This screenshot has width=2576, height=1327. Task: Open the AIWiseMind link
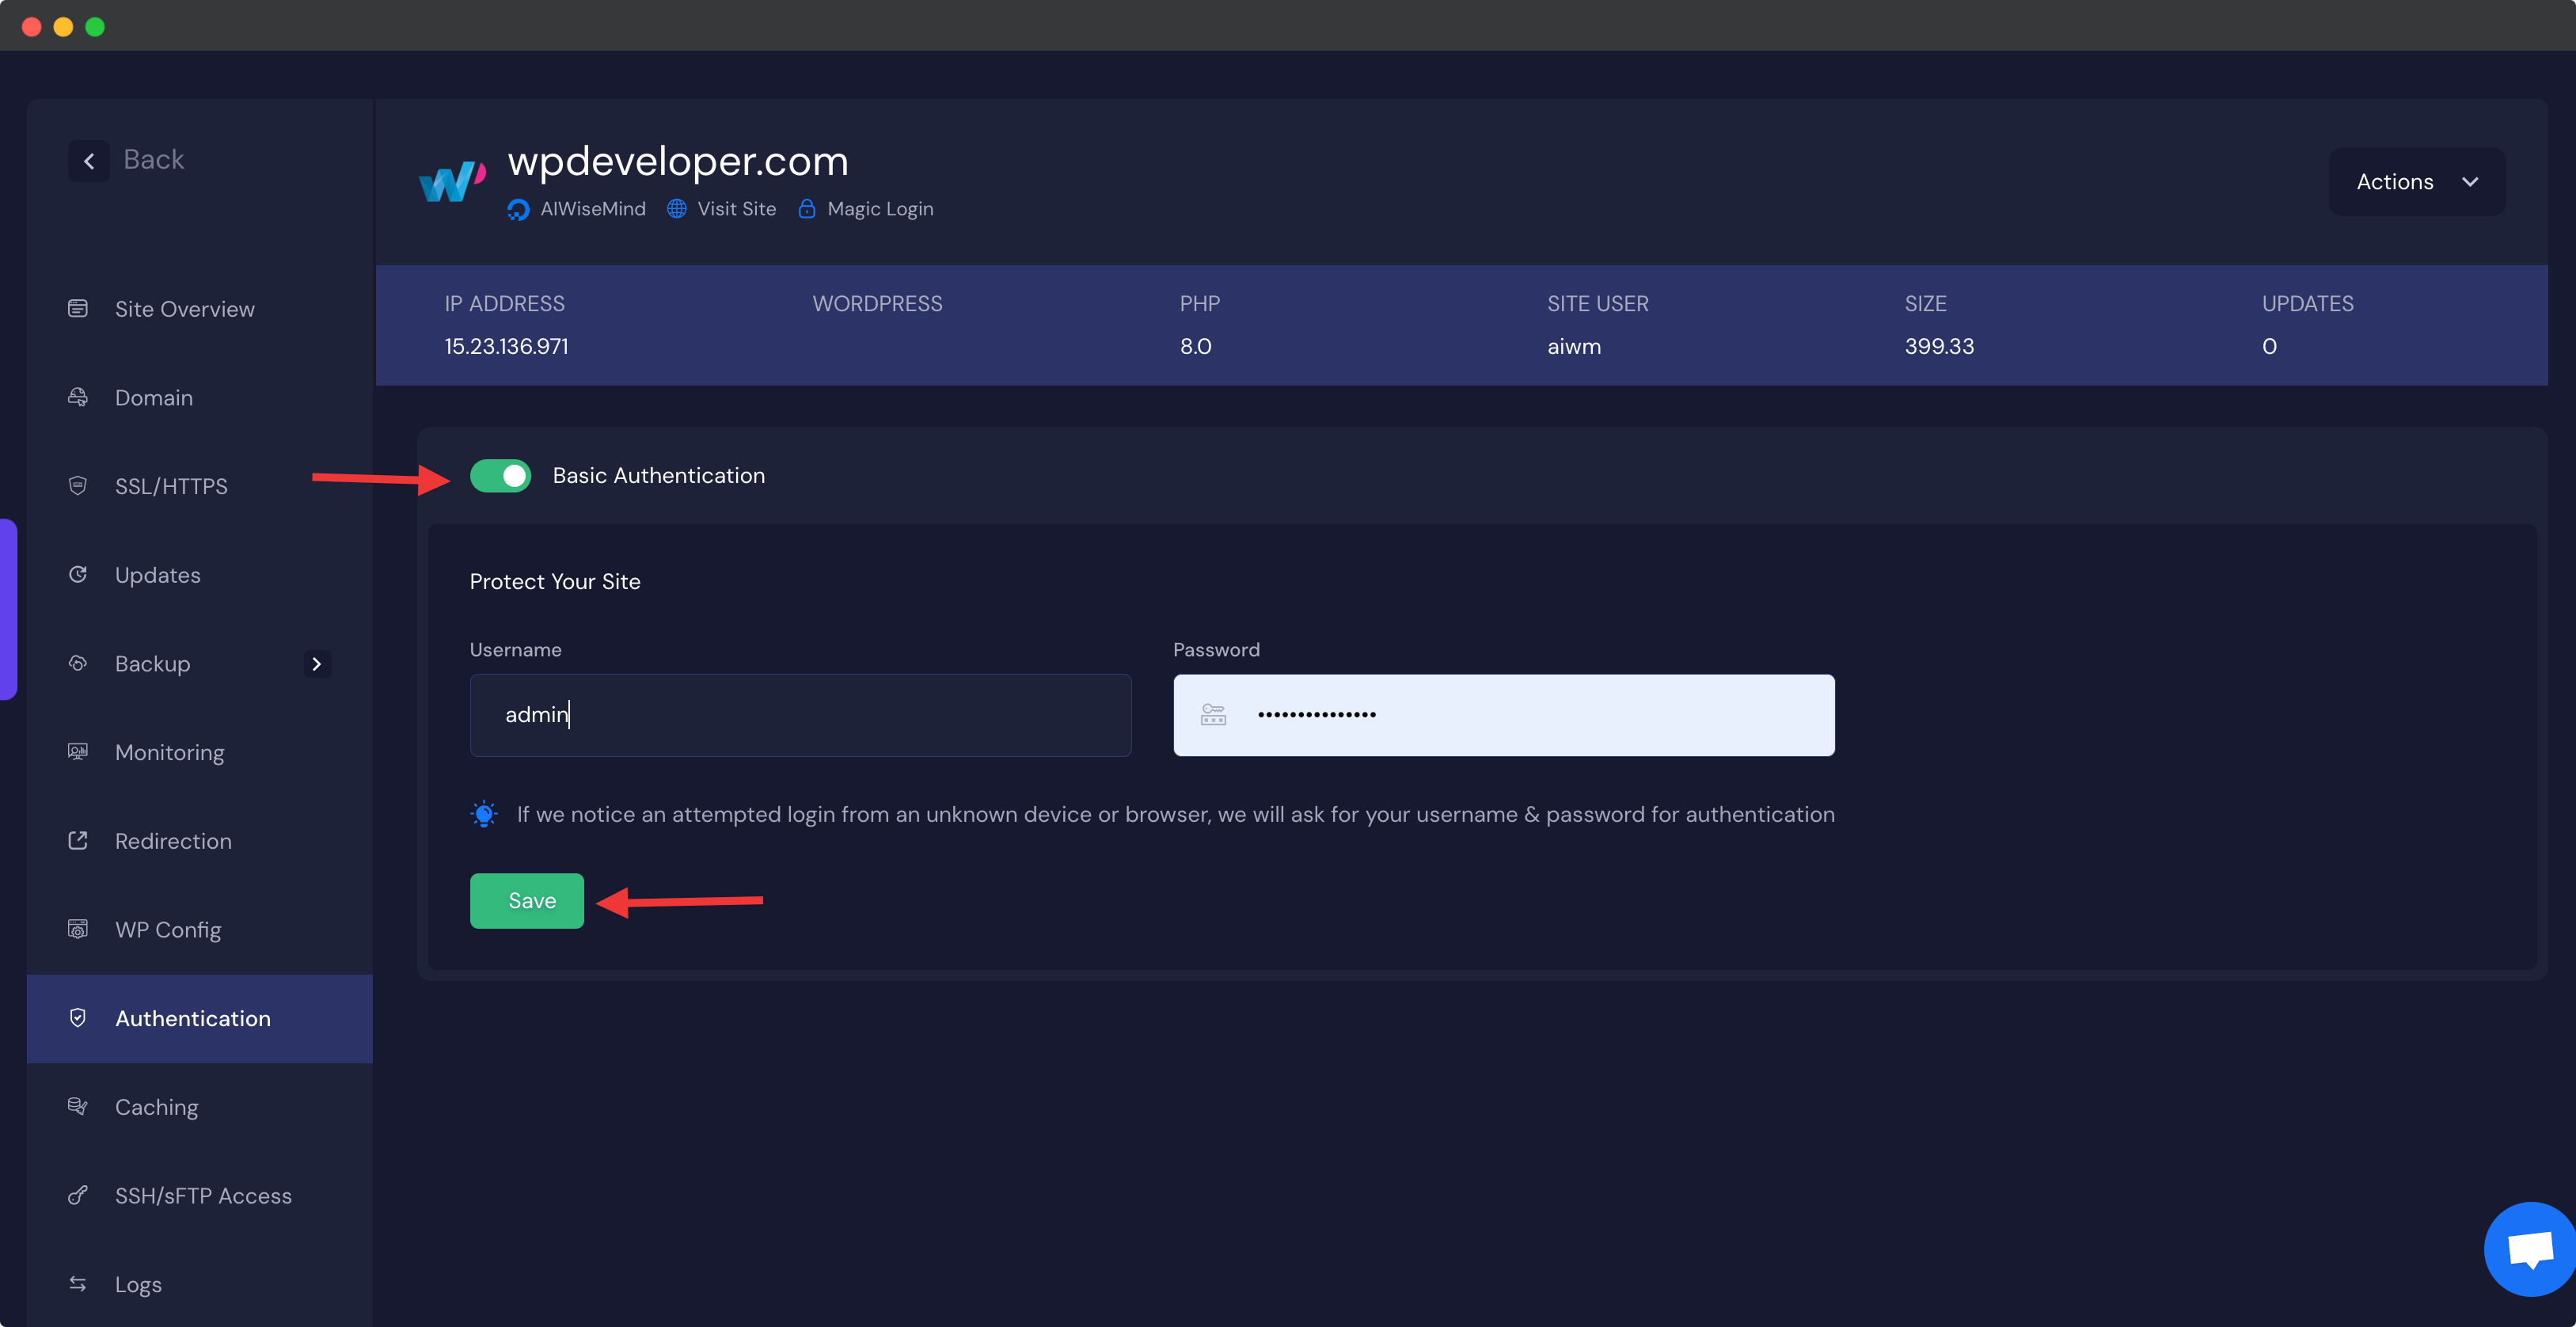[x=592, y=209]
